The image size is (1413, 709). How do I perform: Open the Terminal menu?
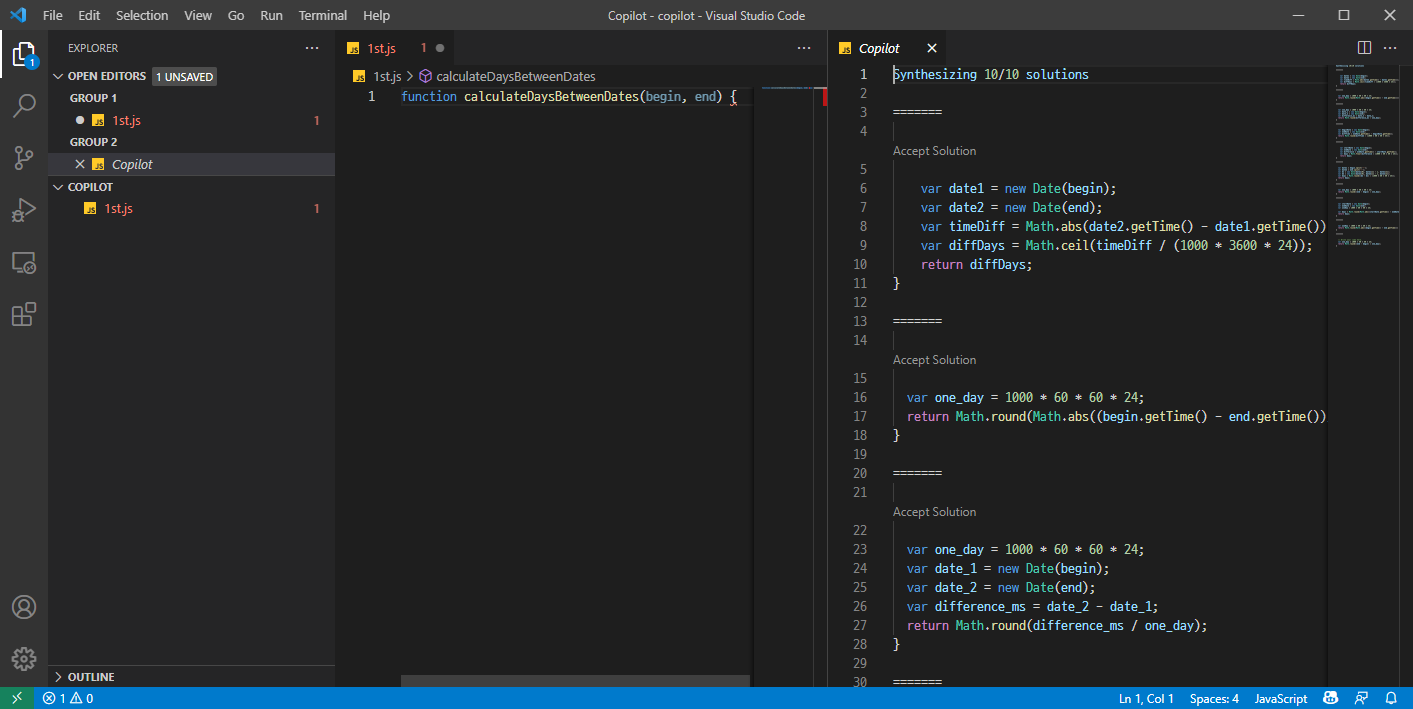point(323,15)
